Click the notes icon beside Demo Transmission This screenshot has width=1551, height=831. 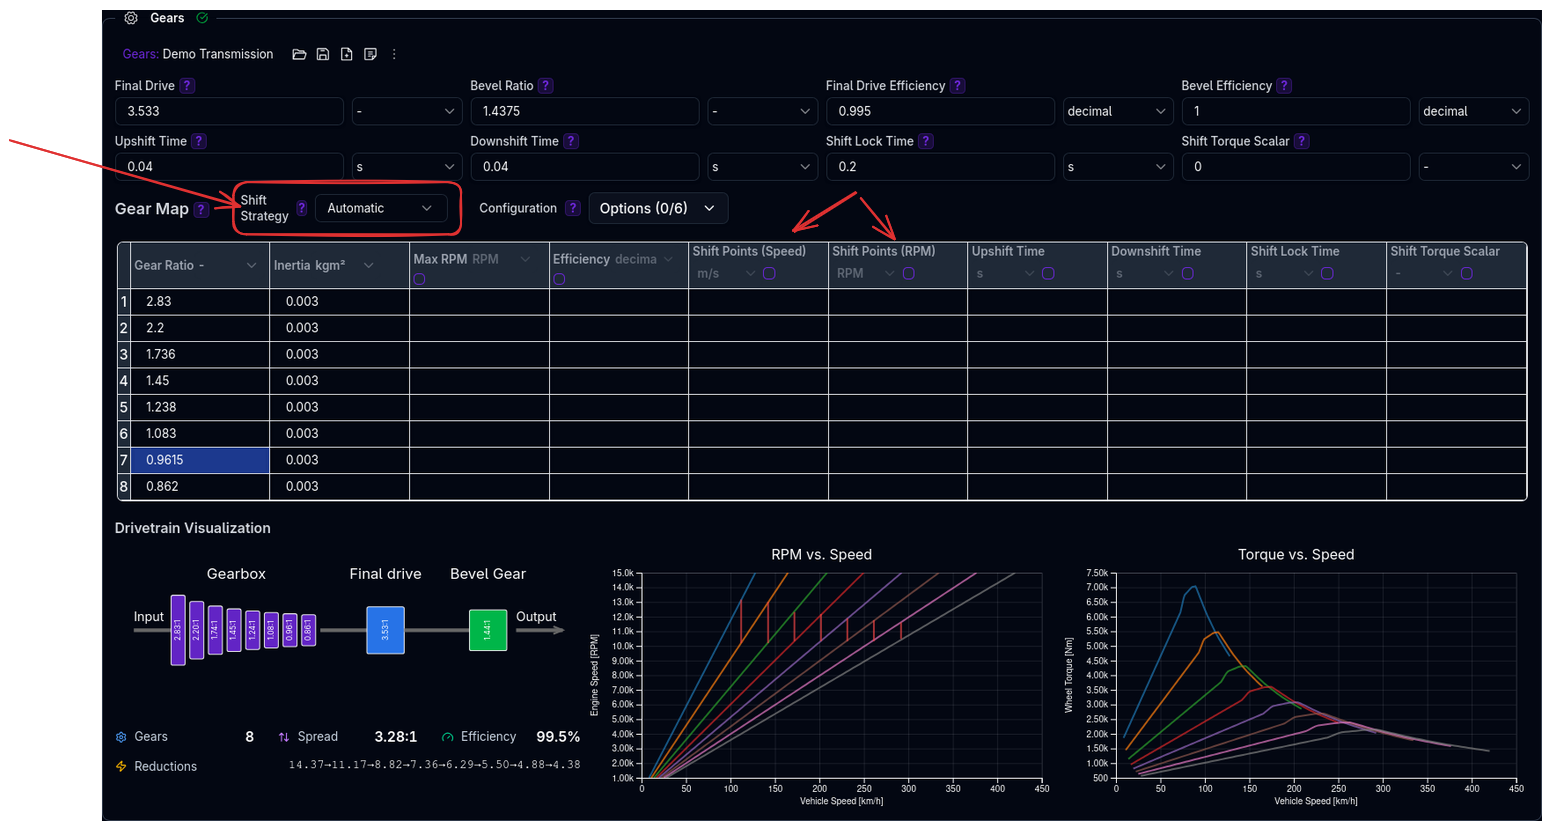[370, 54]
